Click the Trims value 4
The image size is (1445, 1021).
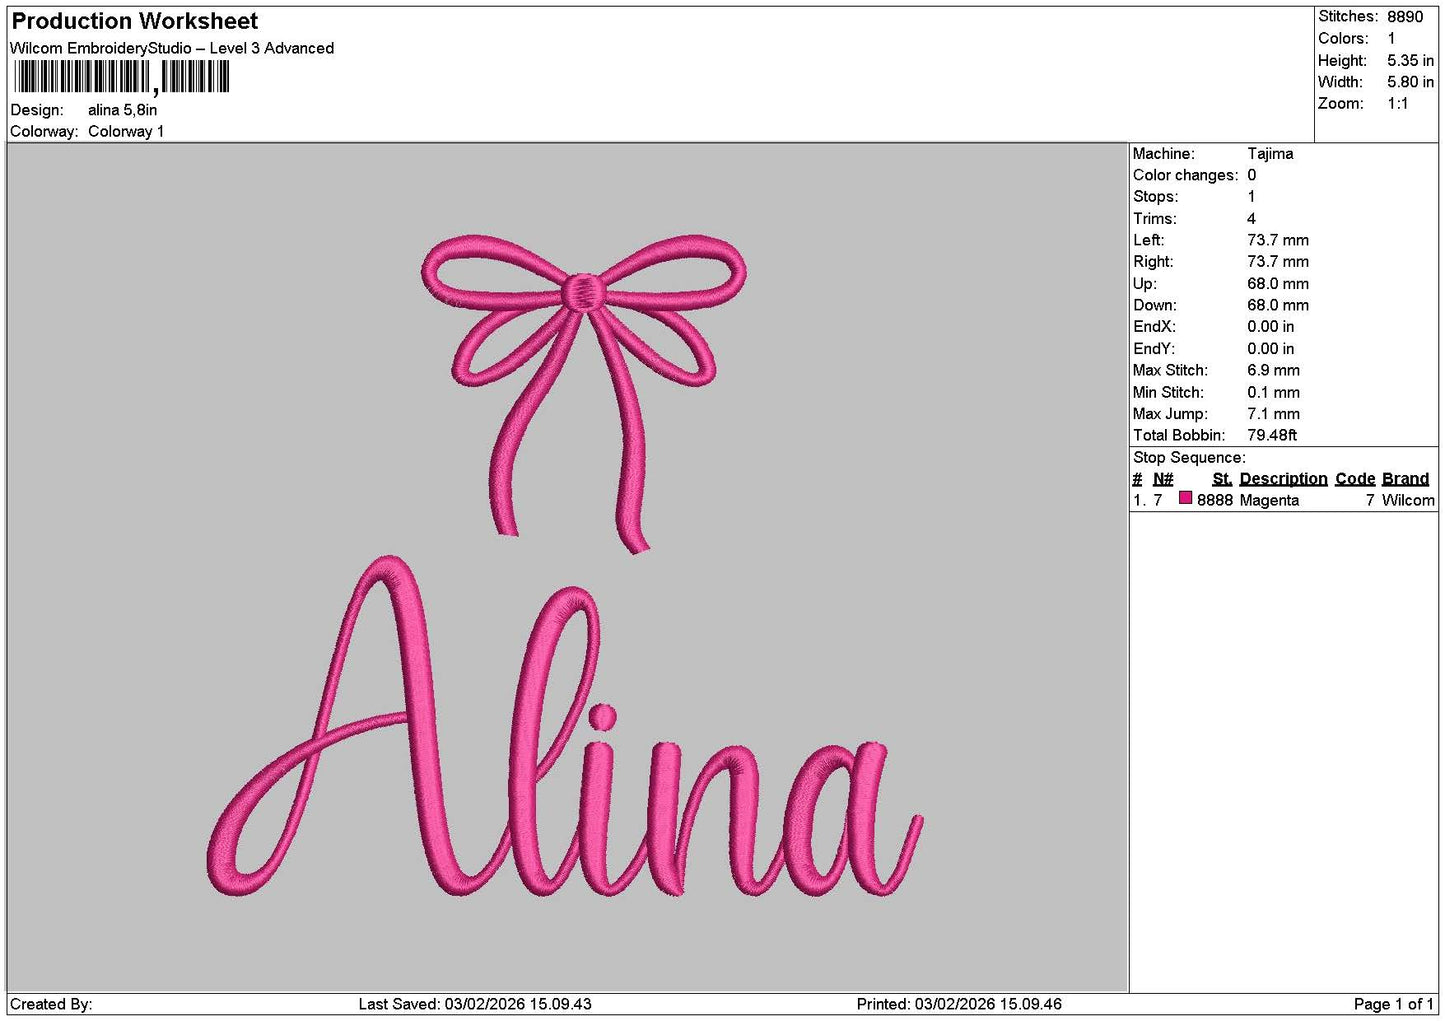click(1251, 219)
